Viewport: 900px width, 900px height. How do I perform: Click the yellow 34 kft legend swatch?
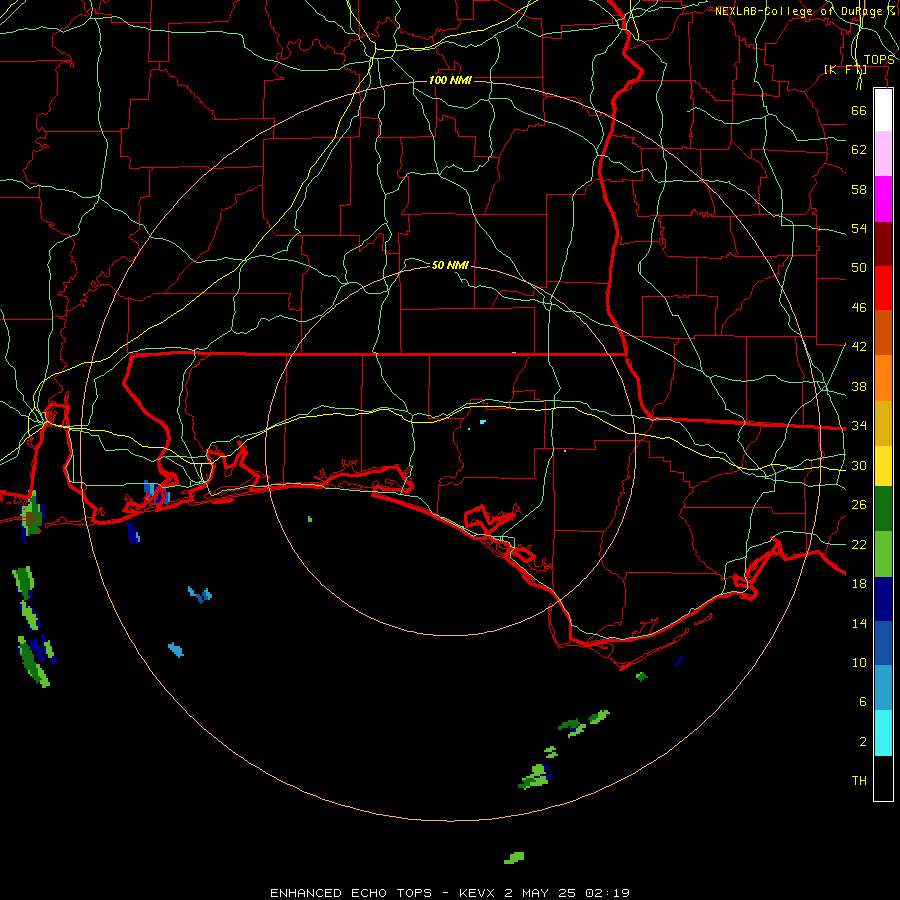click(883, 465)
